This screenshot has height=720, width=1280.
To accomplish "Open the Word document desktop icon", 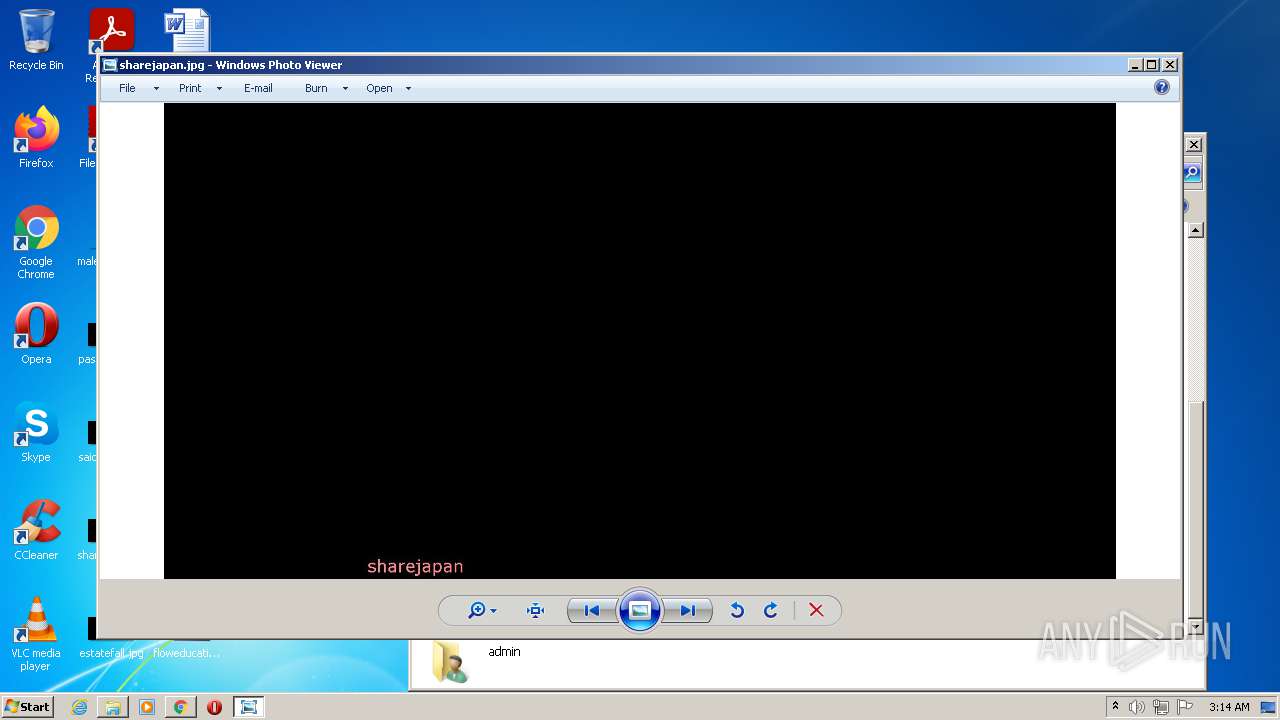I will tap(187, 30).
